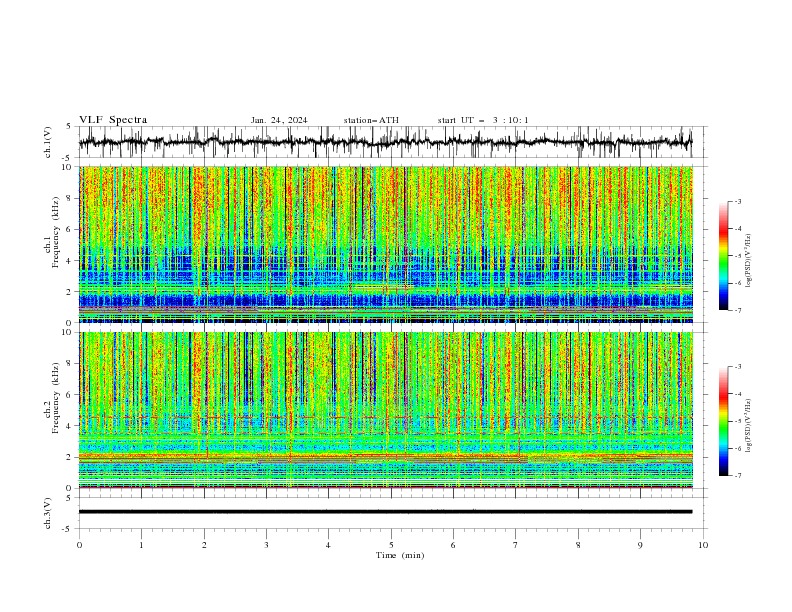
Task: Click the ch.3 flat black voltage trace
Action: (x=385, y=512)
